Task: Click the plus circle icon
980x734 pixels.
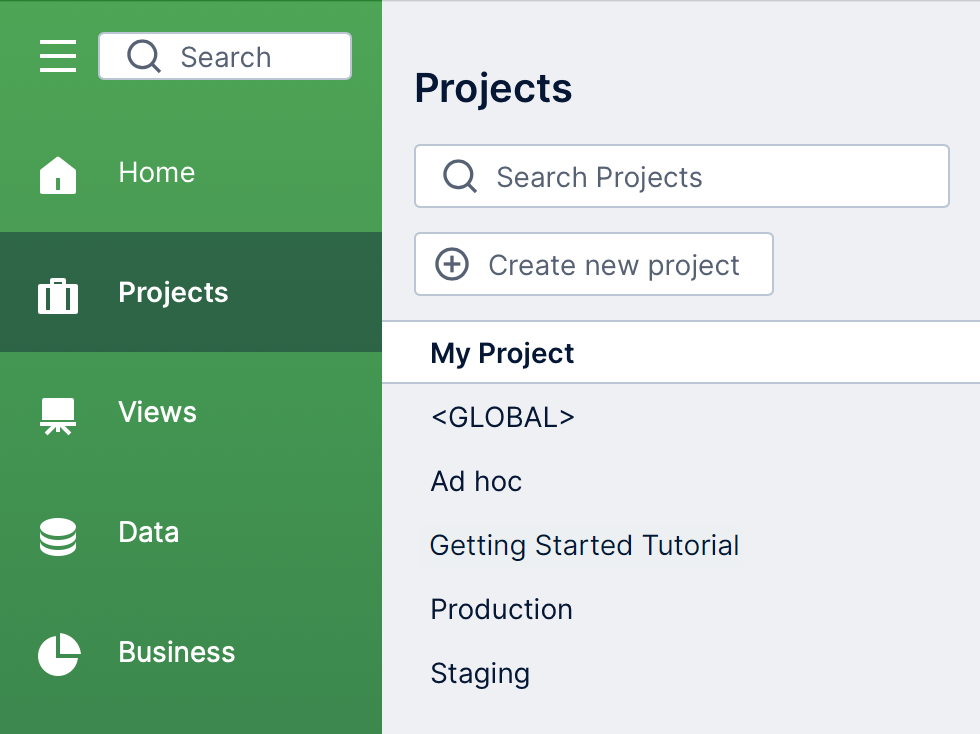Action: [x=452, y=264]
